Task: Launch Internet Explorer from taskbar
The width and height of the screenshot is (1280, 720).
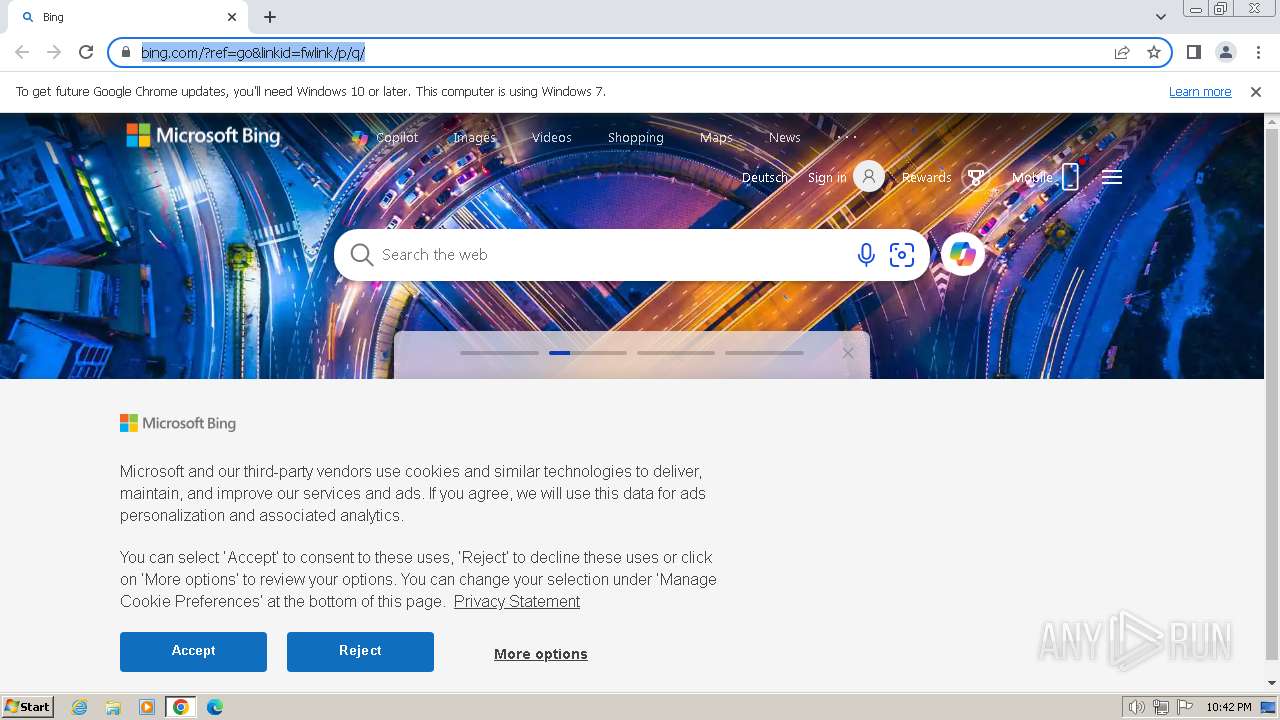Action: click(80, 707)
